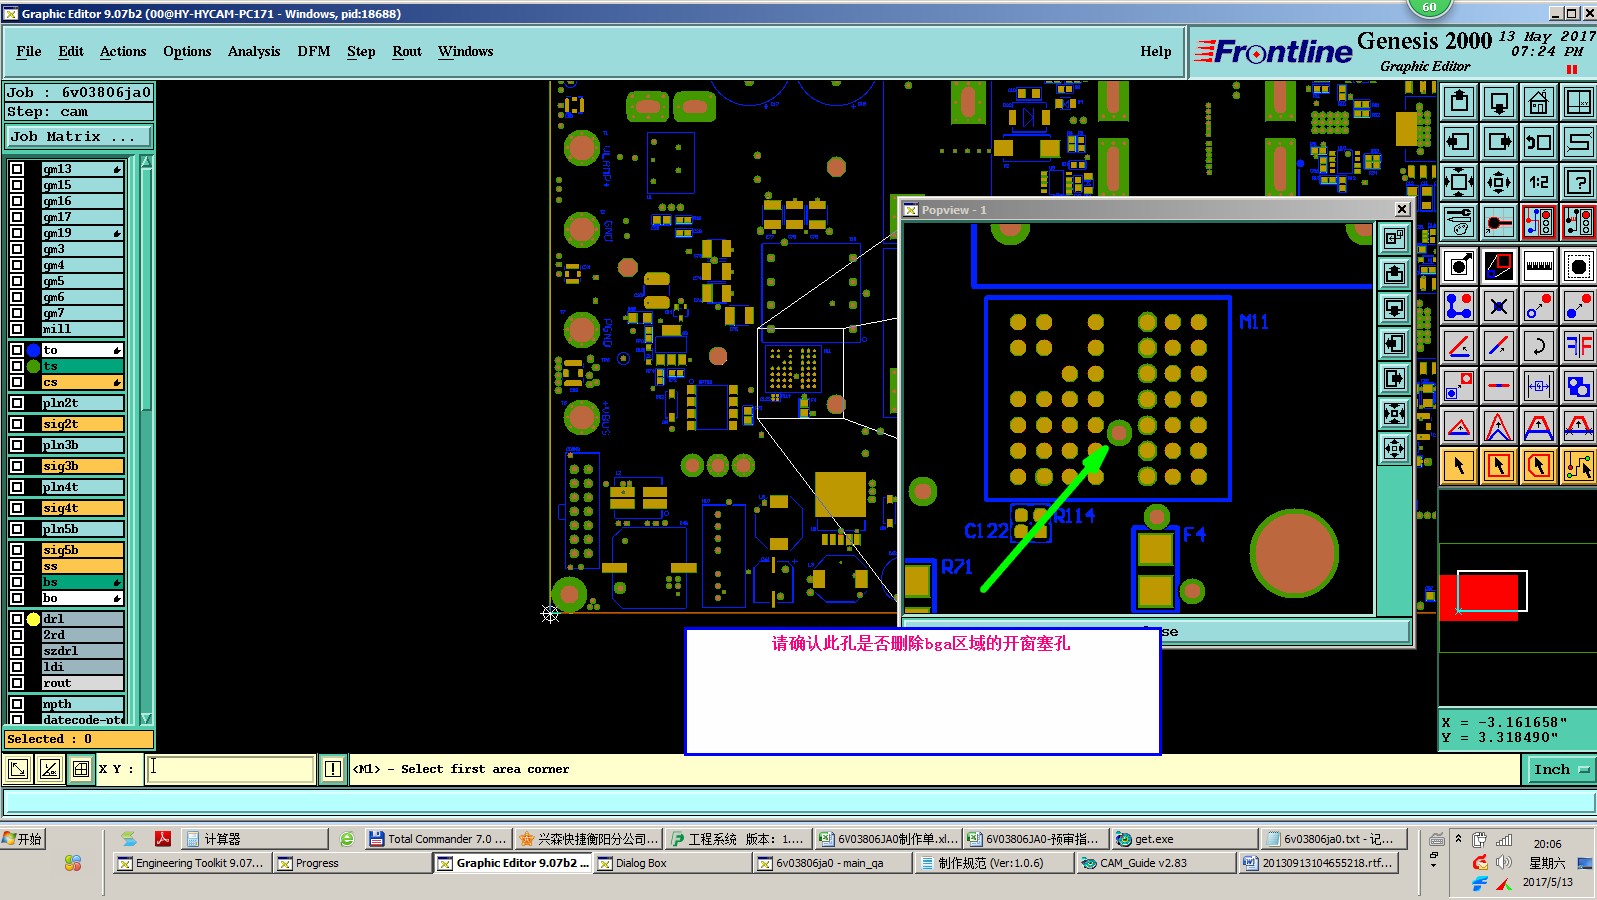Close the Popview - 1 window
The height and width of the screenshot is (900, 1597).
click(x=1402, y=209)
